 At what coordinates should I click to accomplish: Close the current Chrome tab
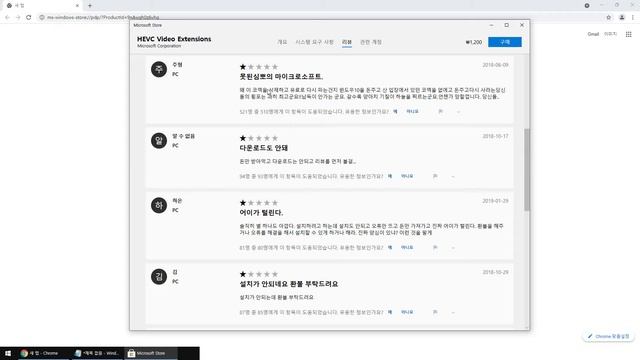pos(77,6)
